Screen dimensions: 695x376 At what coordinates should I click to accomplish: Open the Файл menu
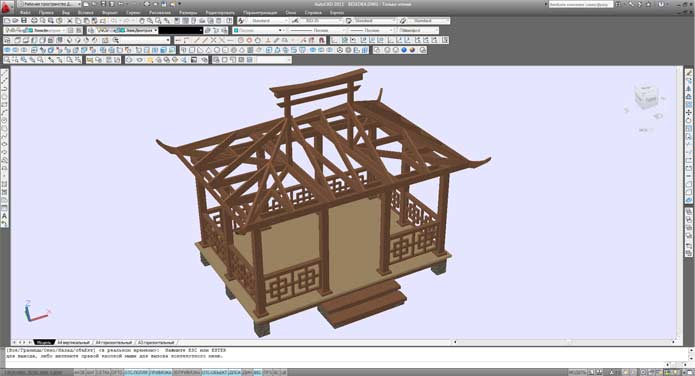coord(25,12)
